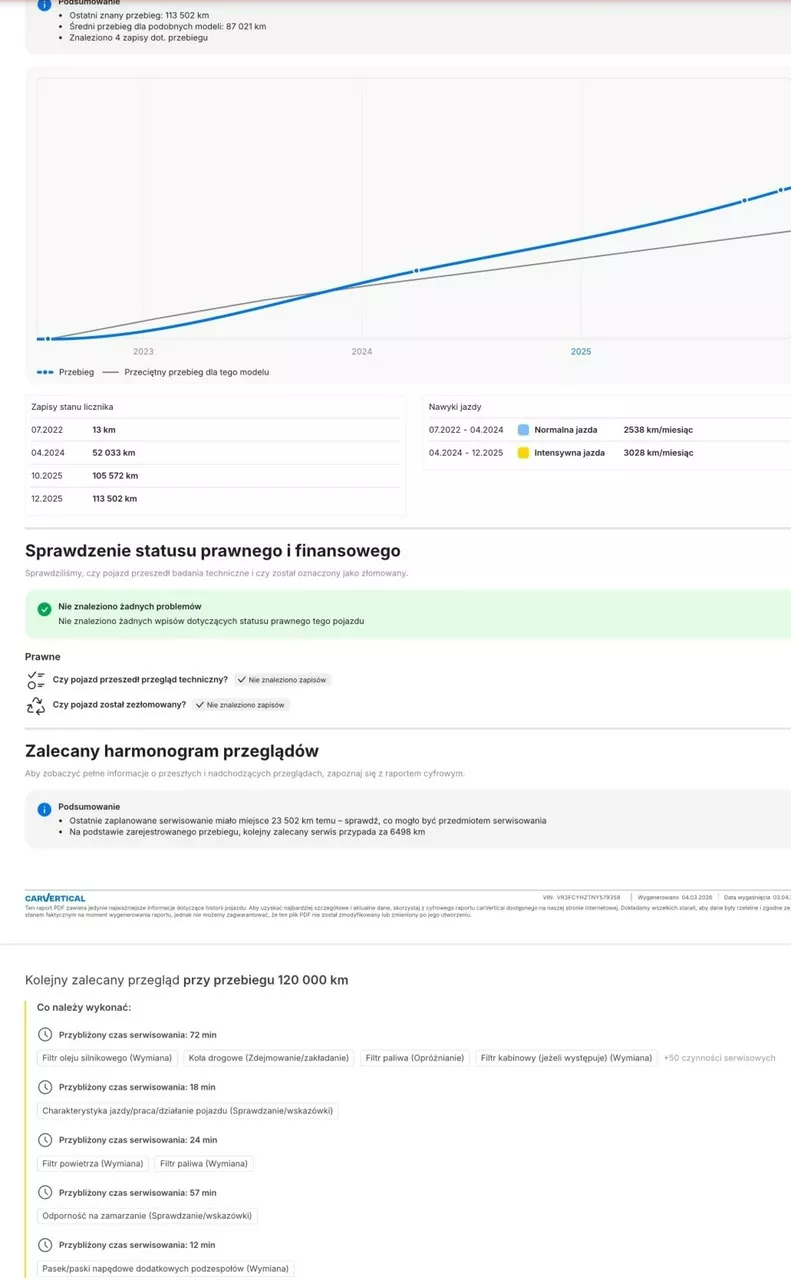Select the 10.2025 odometer record row

pos(215,476)
